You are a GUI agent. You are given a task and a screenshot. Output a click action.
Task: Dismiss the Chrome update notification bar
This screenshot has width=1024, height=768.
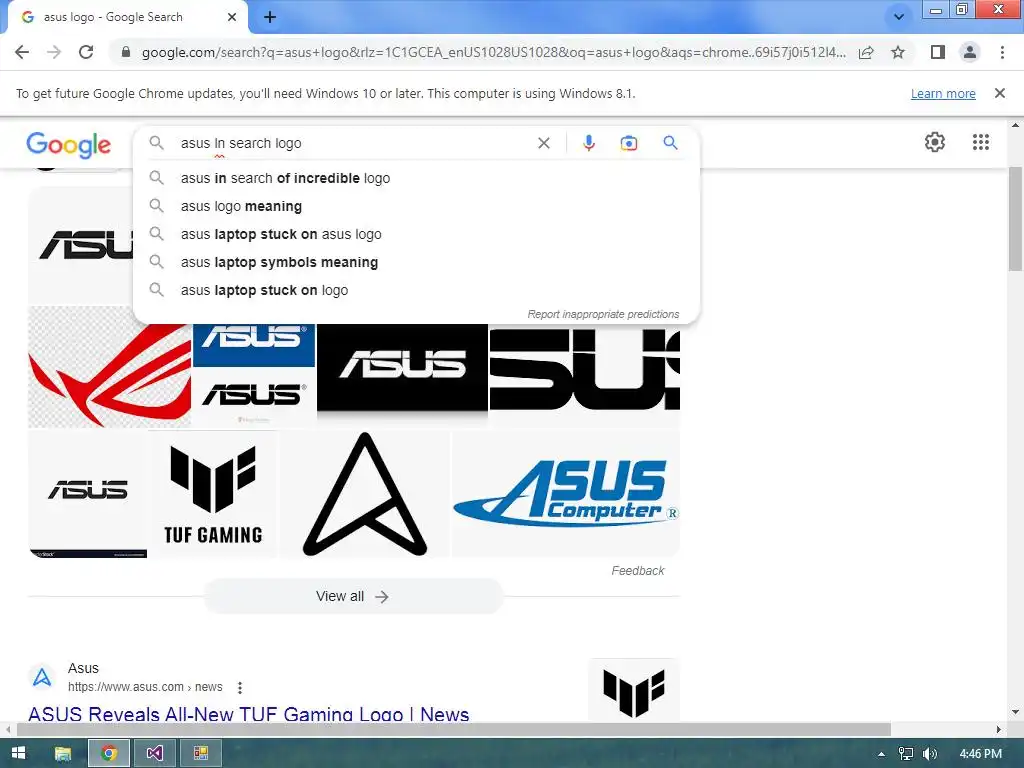[1000, 93]
